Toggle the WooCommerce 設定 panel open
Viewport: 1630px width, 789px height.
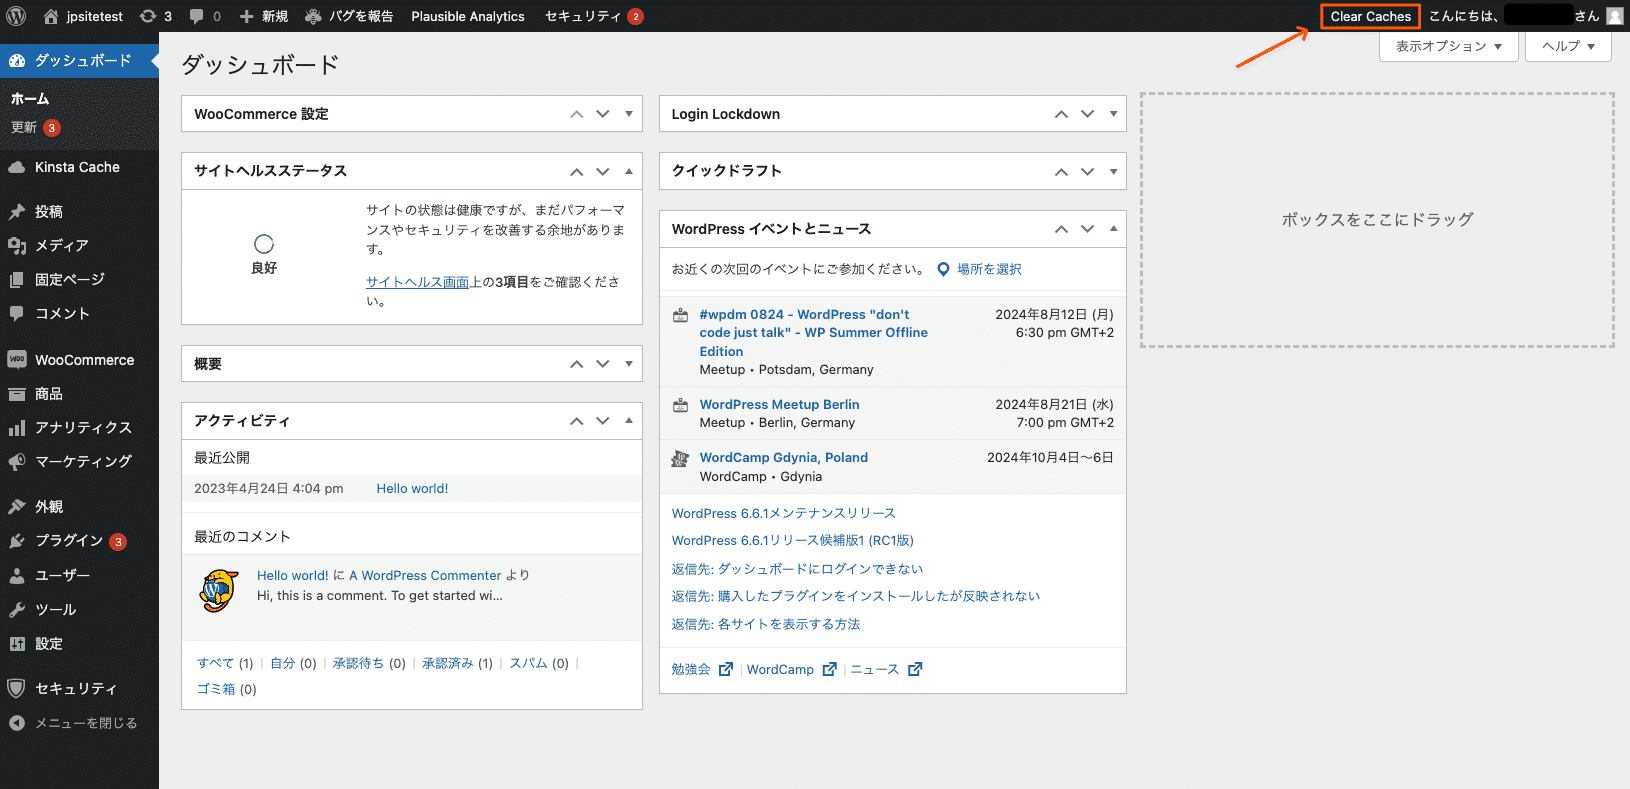tap(629, 114)
